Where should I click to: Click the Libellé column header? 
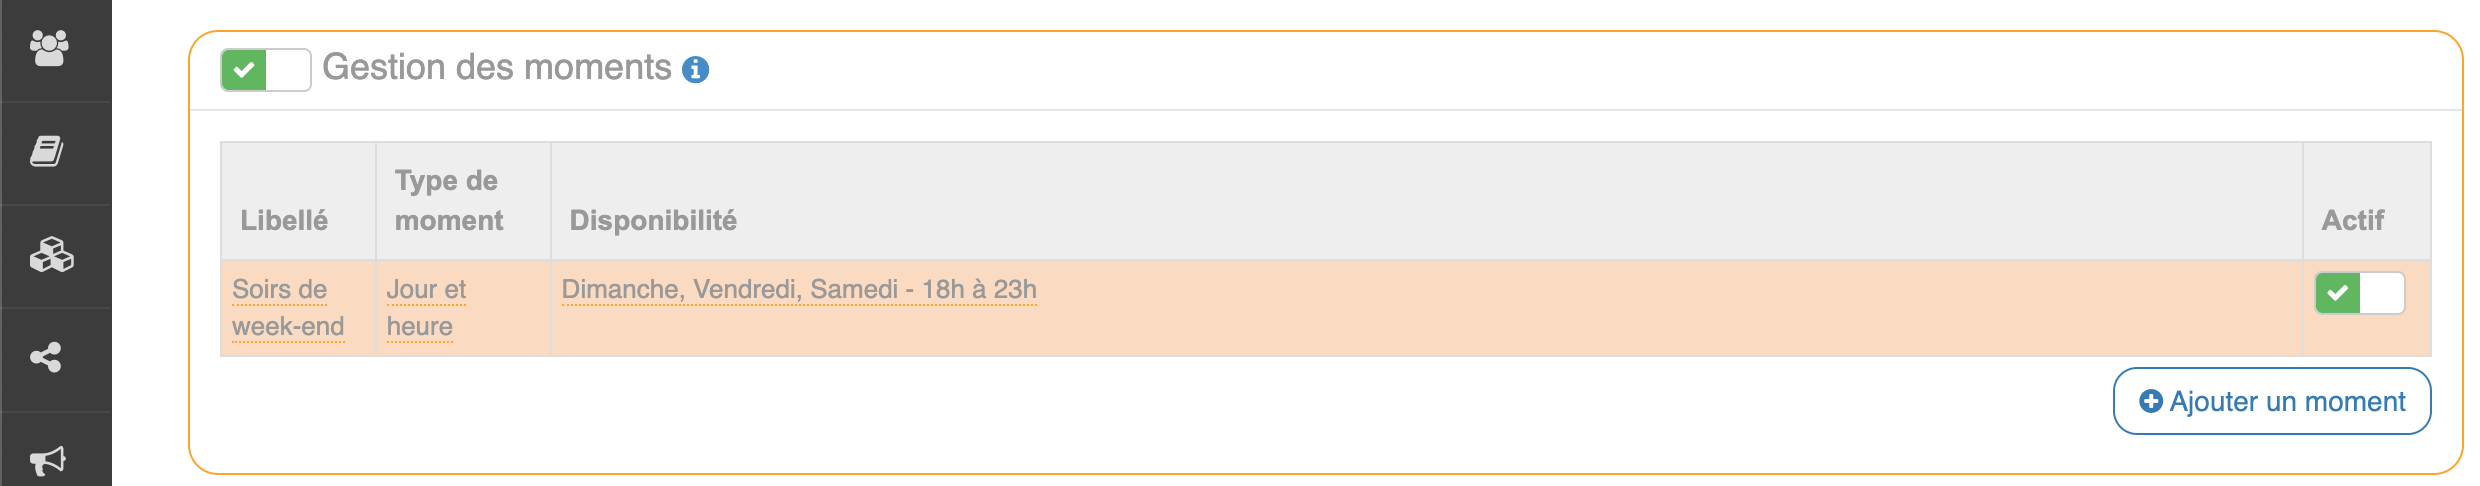pyautogui.click(x=284, y=220)
